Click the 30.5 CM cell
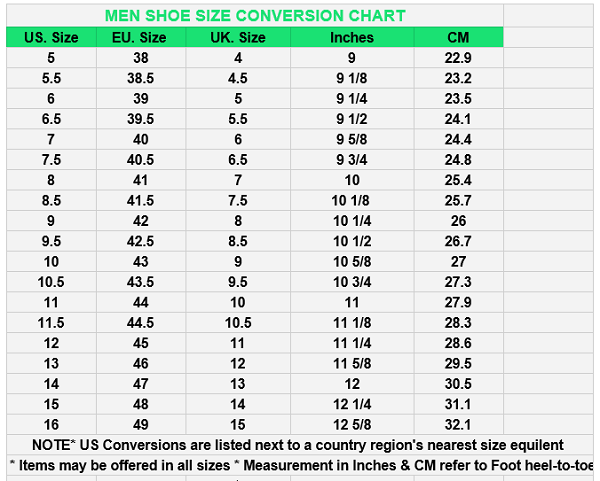600x481 pixels. [458, 384]
